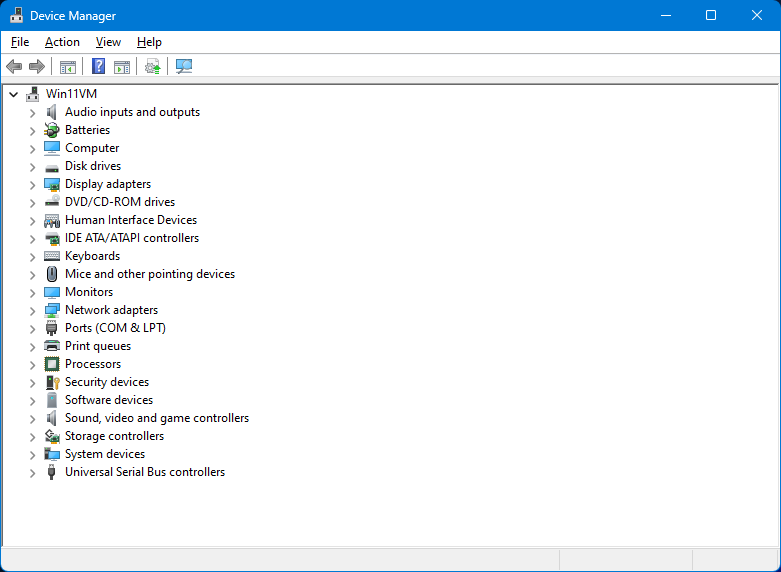
Task: Open Help via blue question mark icon
Action: pyautogui.click(x=98, y=67)
